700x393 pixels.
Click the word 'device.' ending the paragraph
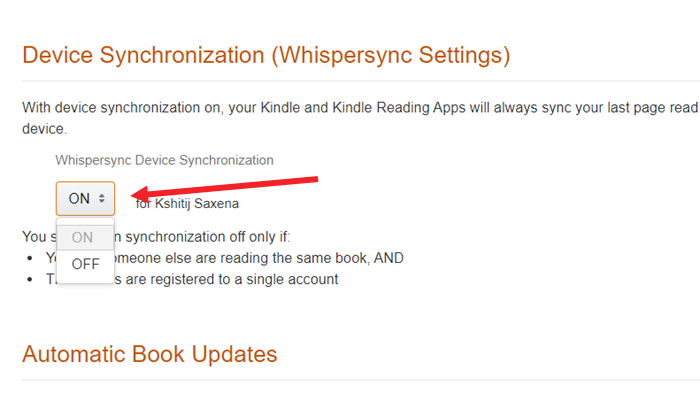coord(45,129)
